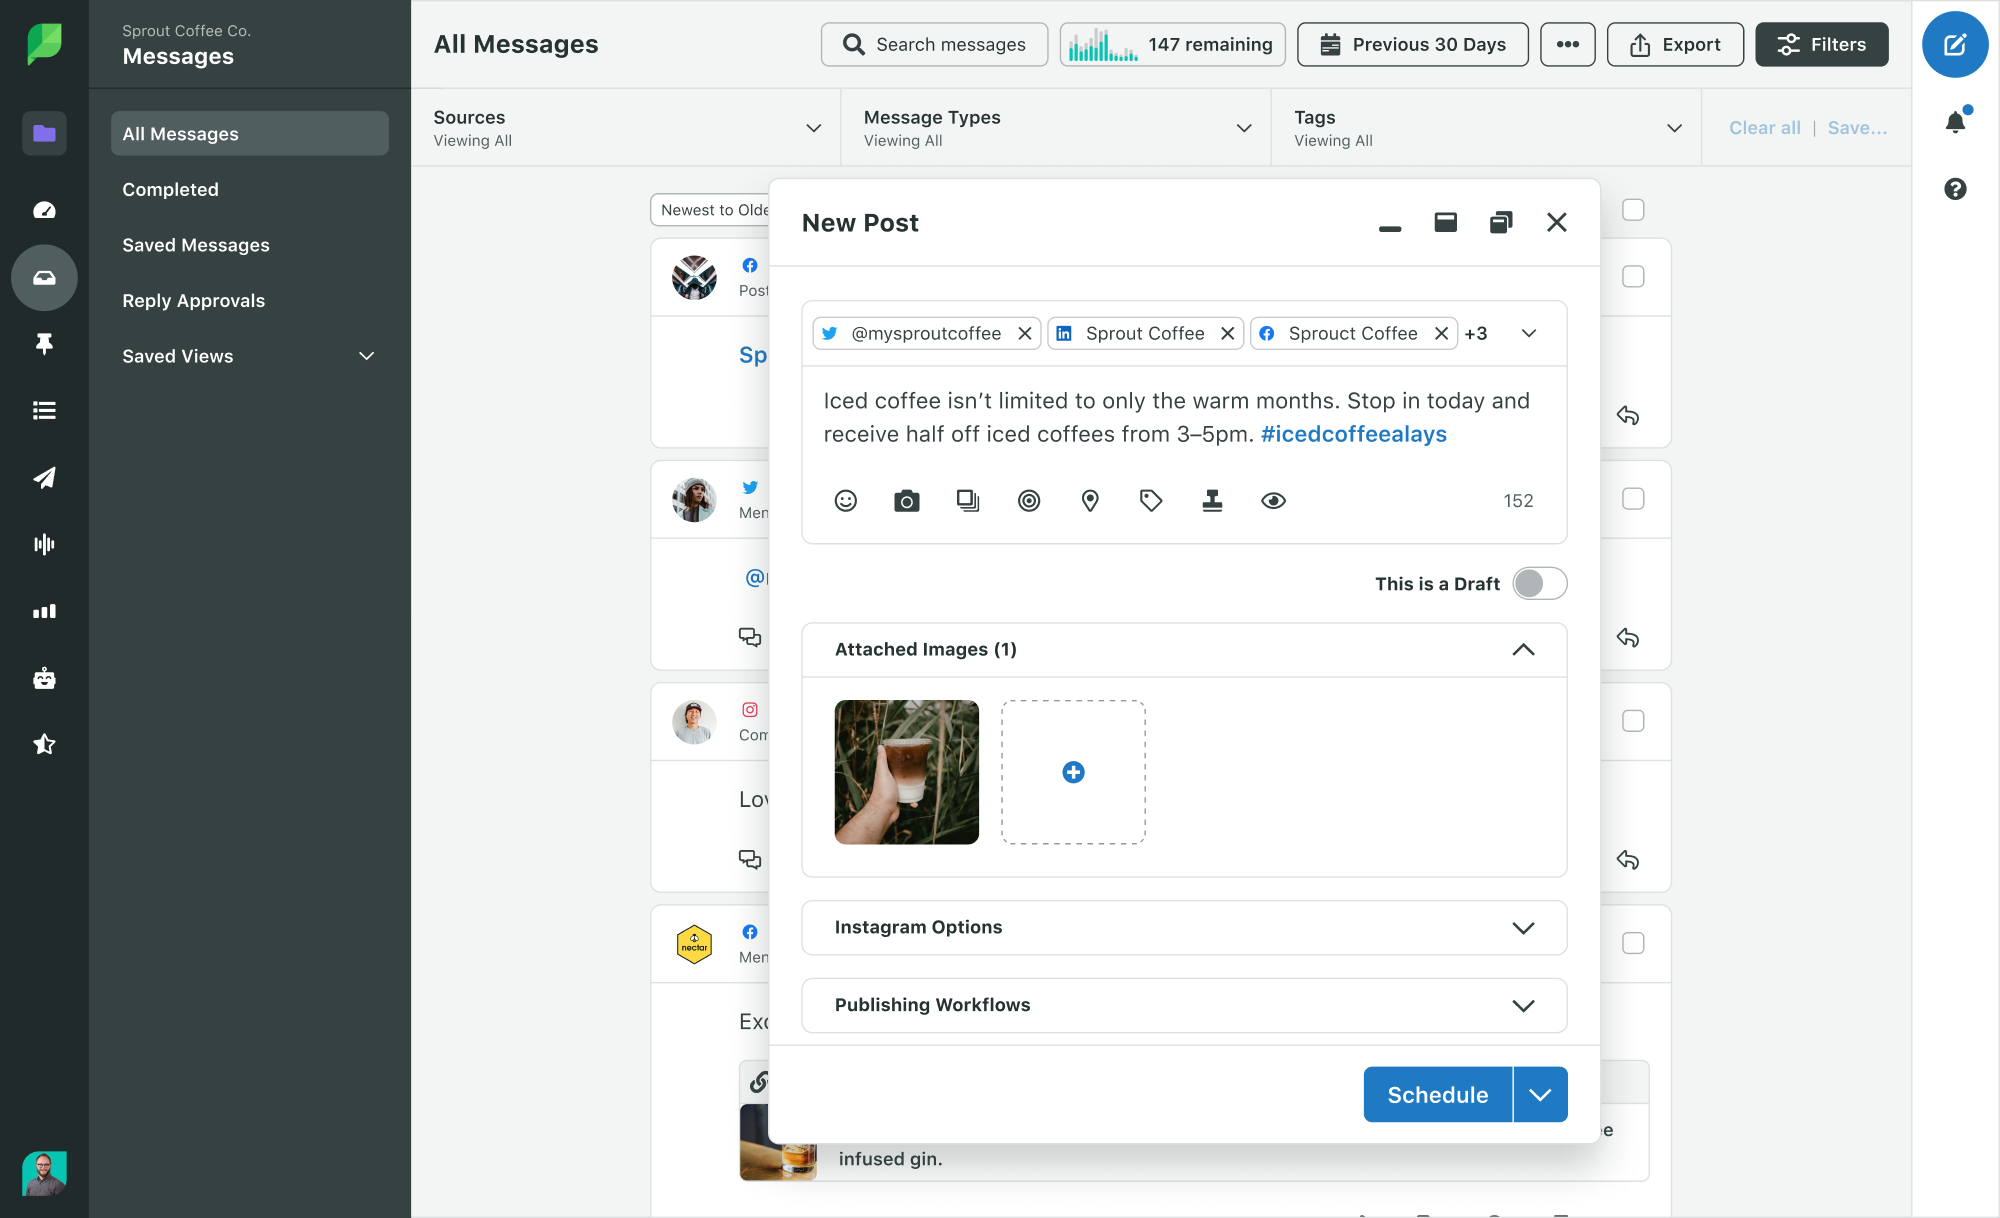Click the asset library icon in toolbar
This screenshot has width=2000, height=1218.
click(969, 500)
